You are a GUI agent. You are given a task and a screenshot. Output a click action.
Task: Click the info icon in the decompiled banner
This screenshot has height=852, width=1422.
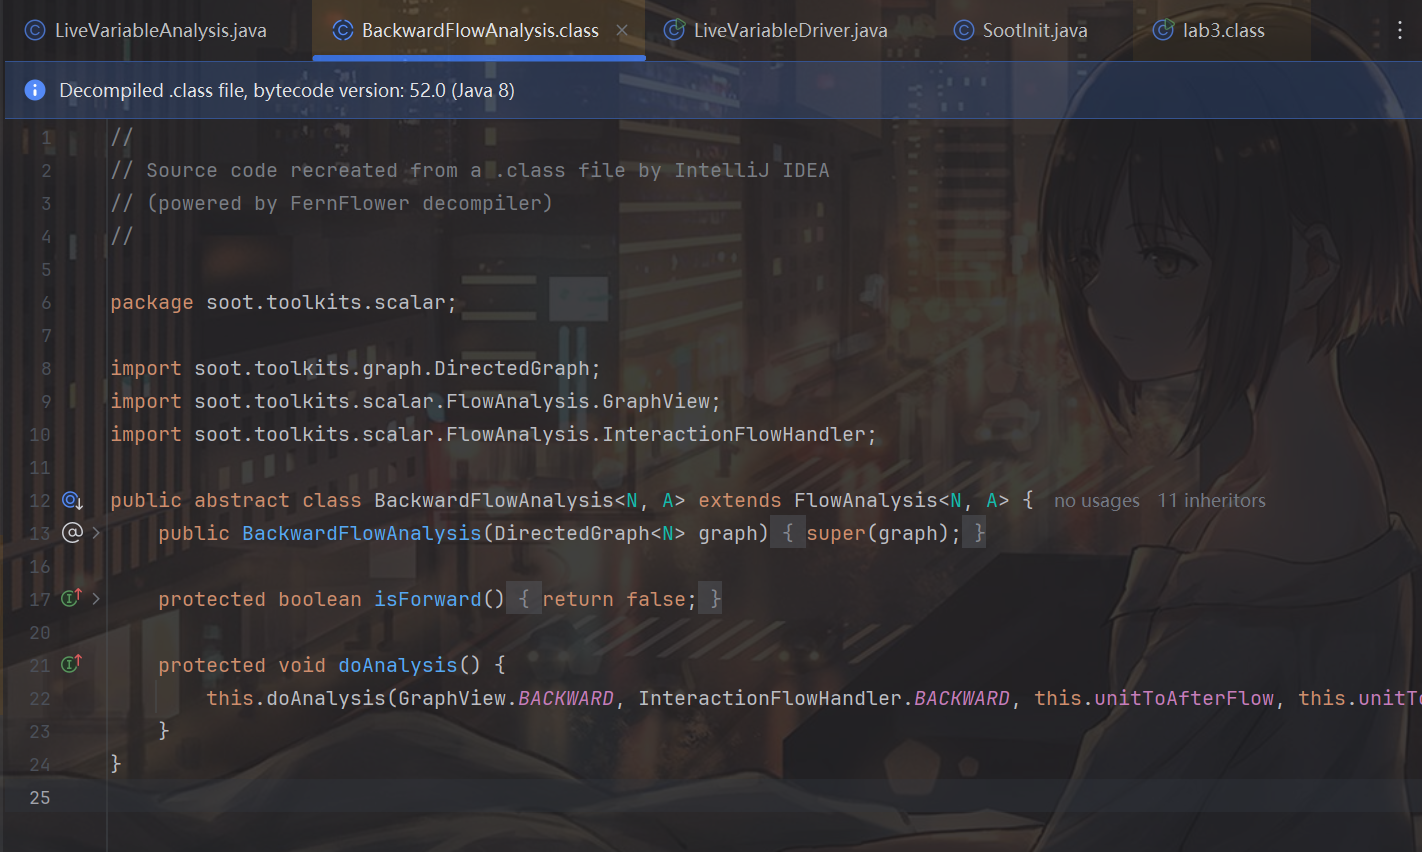pyautogui.click(x=35, y=90)
